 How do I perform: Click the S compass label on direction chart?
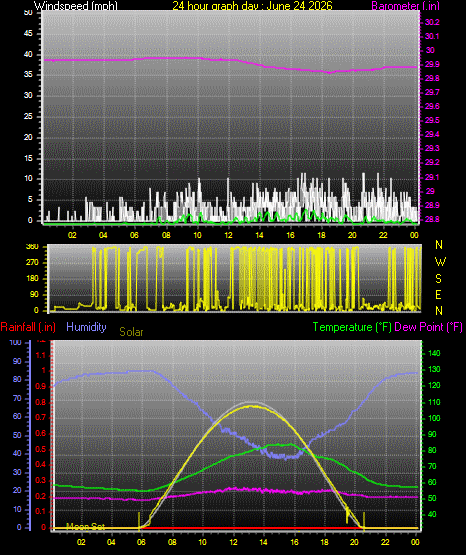click(439, 279)
